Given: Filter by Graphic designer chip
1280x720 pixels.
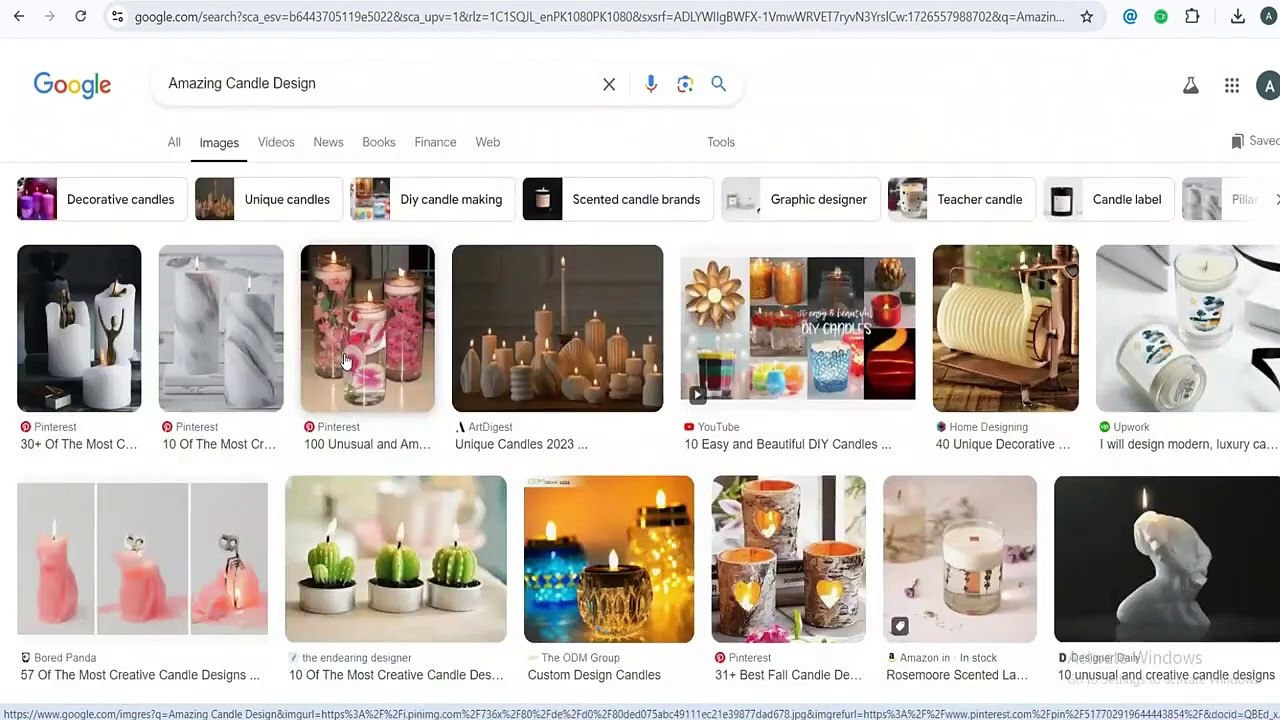Looking at the screenshot, I should [799, 199].
